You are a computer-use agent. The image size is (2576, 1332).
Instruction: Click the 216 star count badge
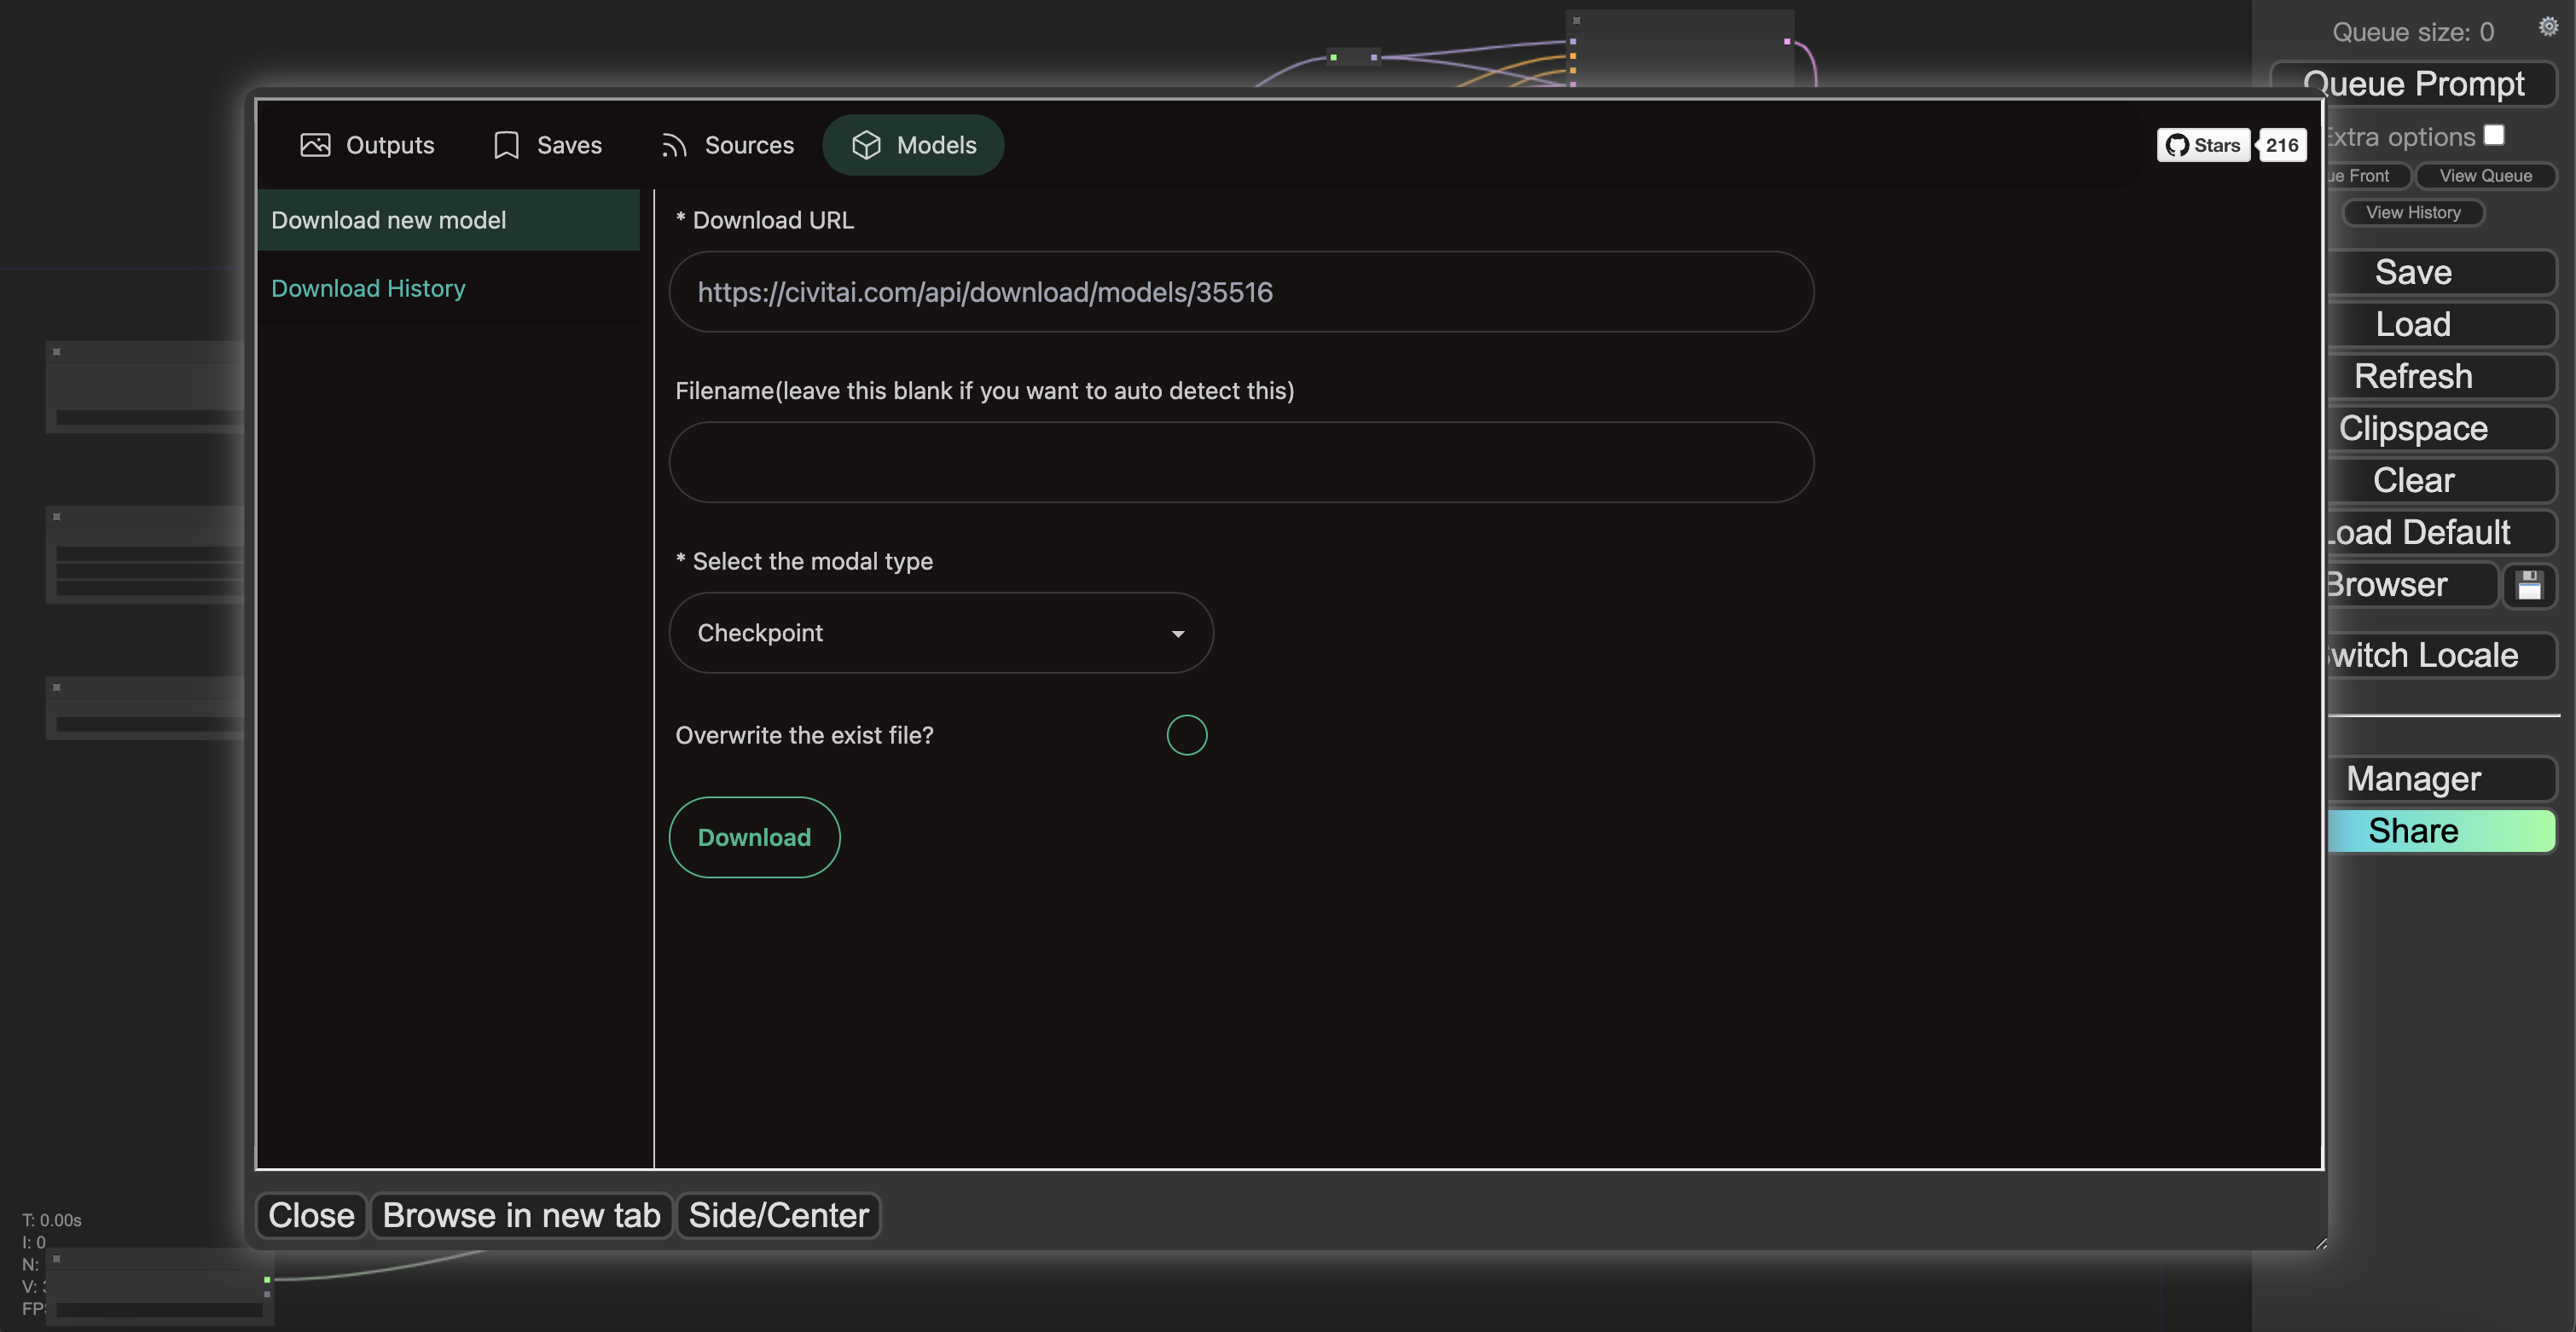(2281, 145)
